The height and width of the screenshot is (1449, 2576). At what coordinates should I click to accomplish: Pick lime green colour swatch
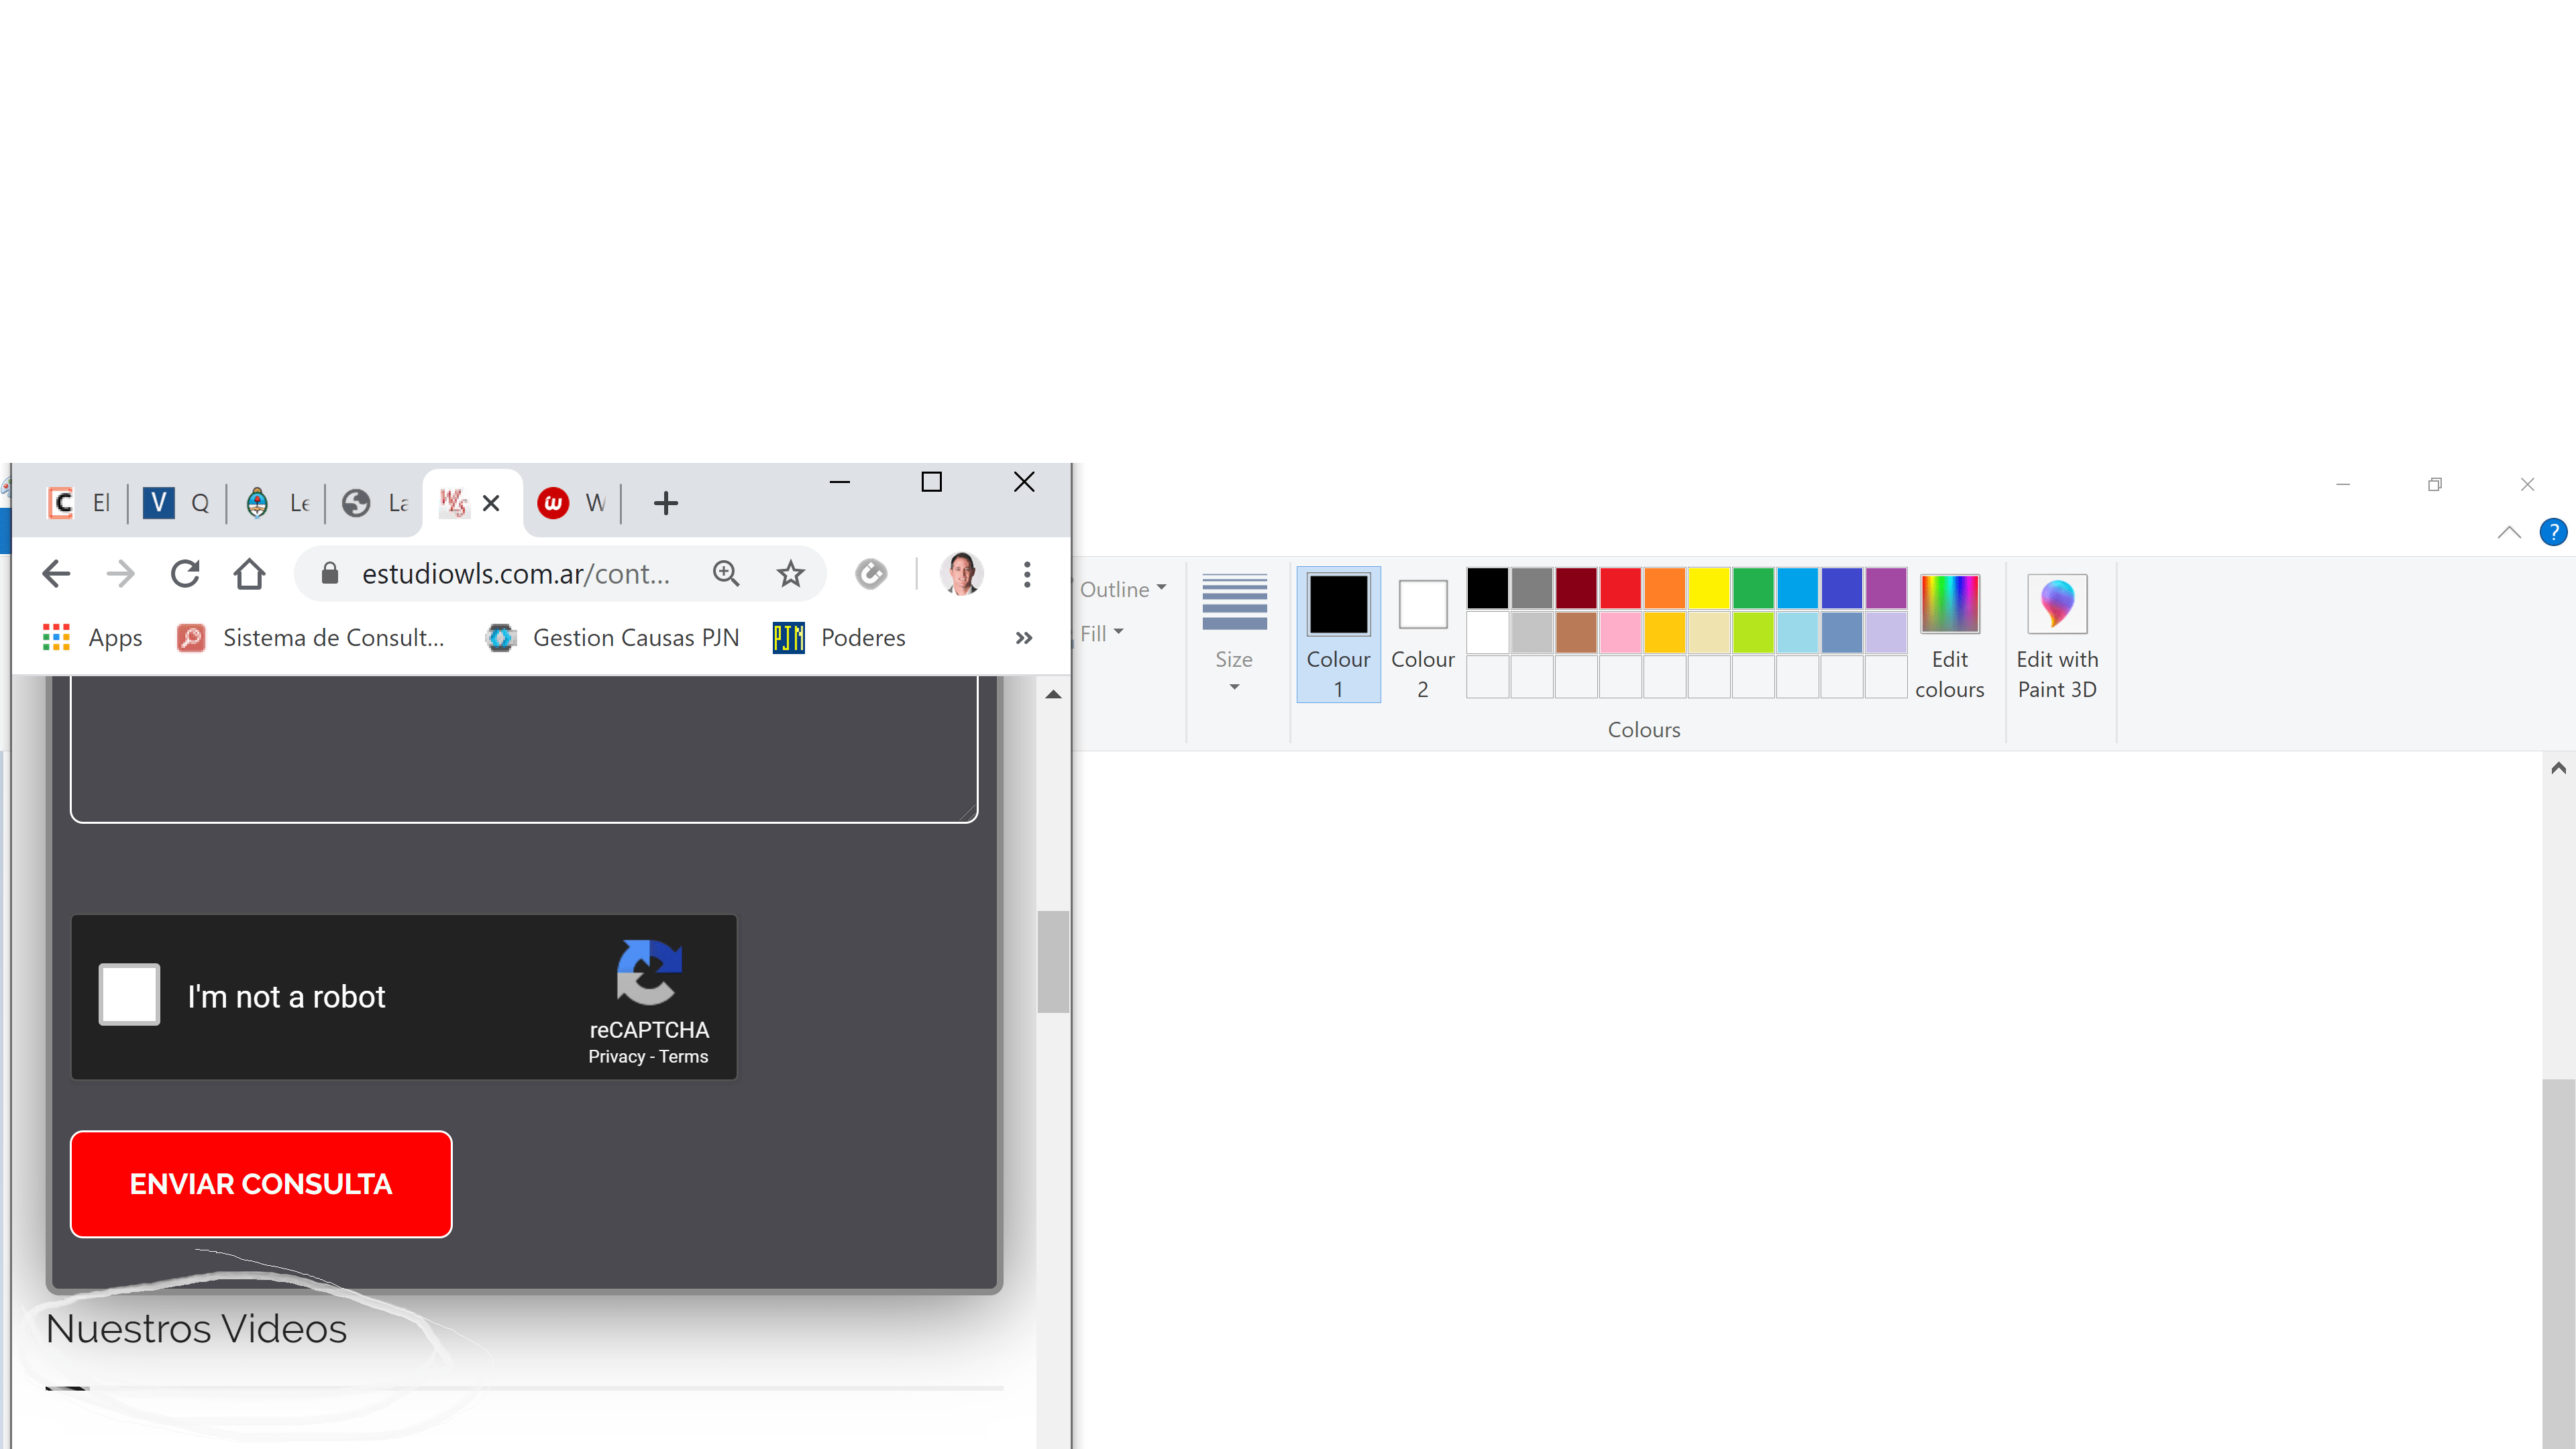click(x=1753, y=632)
